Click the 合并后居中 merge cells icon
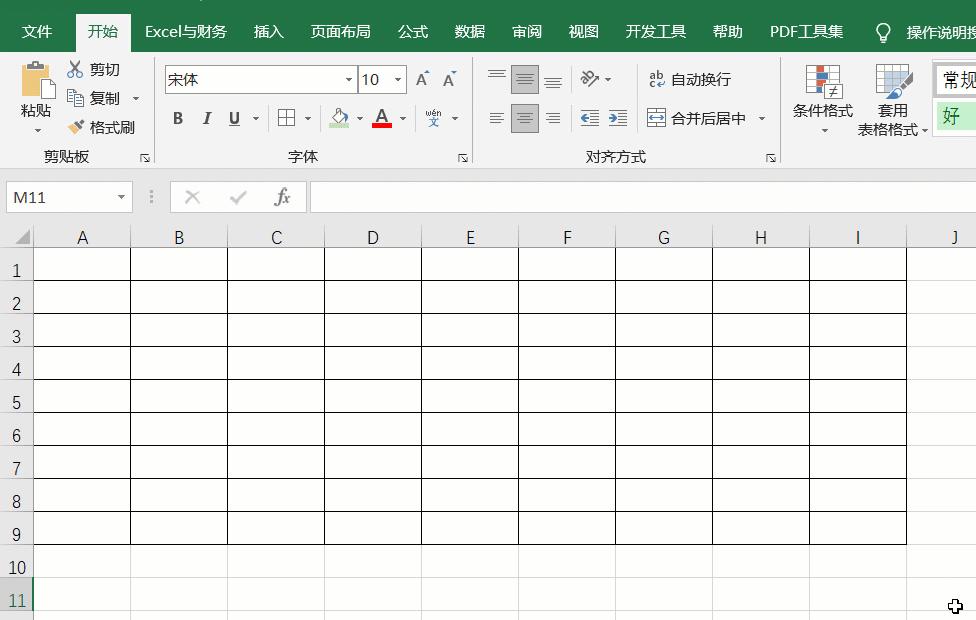This screenshot has width=976, height=620. click(657, 117)
